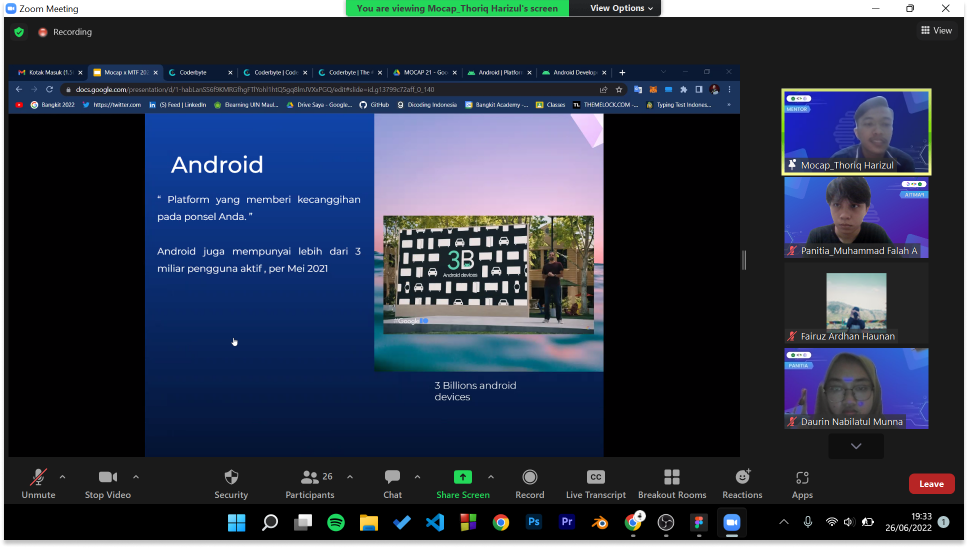The height and width of the screenshot is (548, 968).
Task: Open the View Options dropdown
Action: 621,8
